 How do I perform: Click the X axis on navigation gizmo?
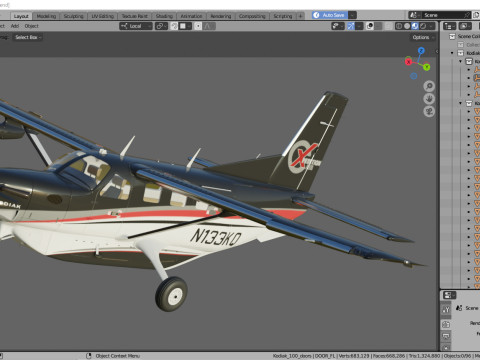(409, 62)
